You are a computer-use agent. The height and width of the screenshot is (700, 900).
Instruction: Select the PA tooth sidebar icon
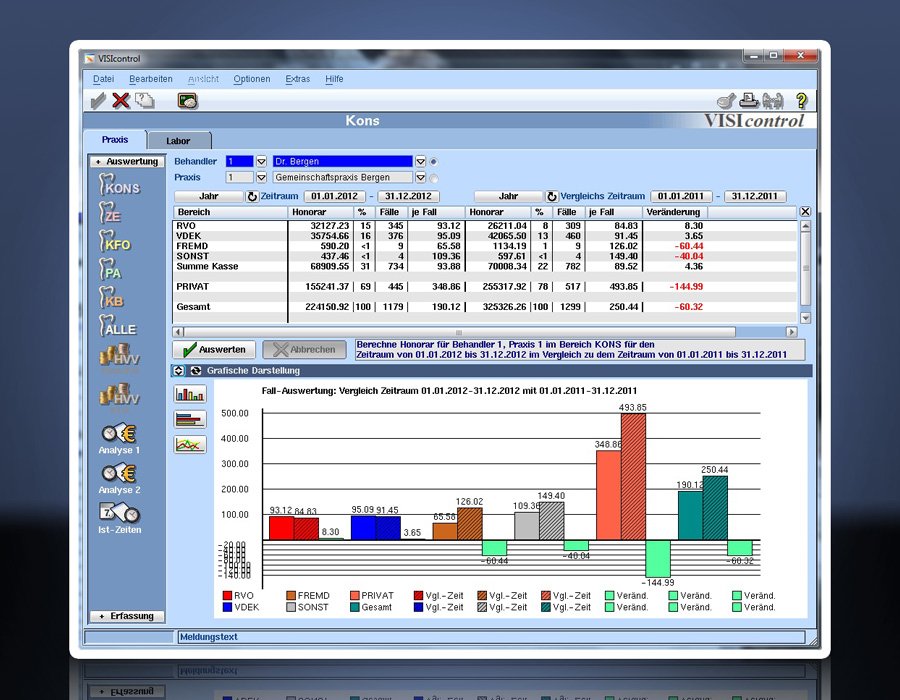click(111, 269)
